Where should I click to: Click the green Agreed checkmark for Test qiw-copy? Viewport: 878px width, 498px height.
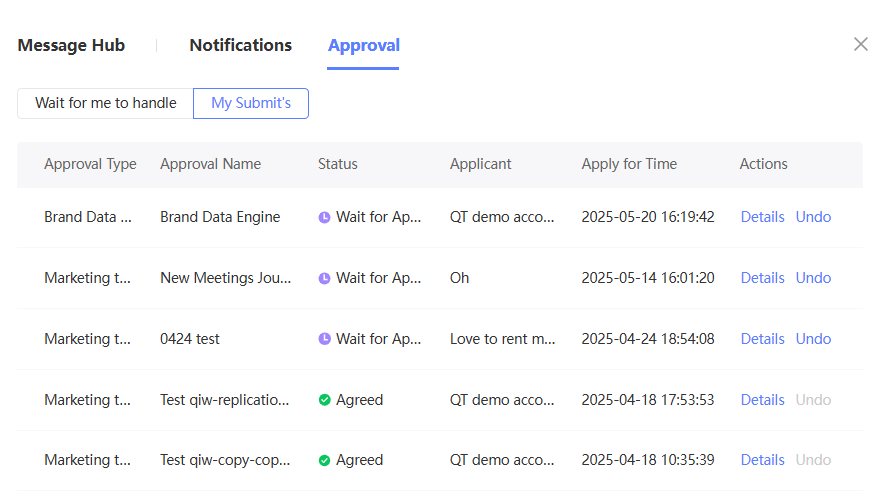point(324,460)
